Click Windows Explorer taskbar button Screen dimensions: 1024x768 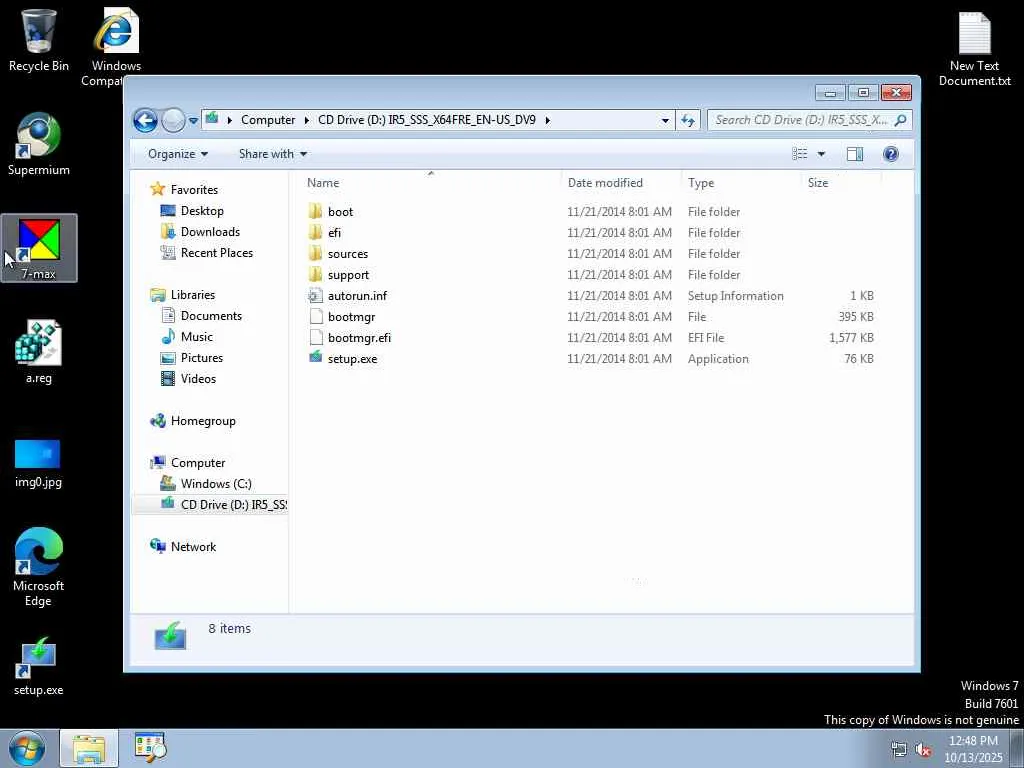89,748
